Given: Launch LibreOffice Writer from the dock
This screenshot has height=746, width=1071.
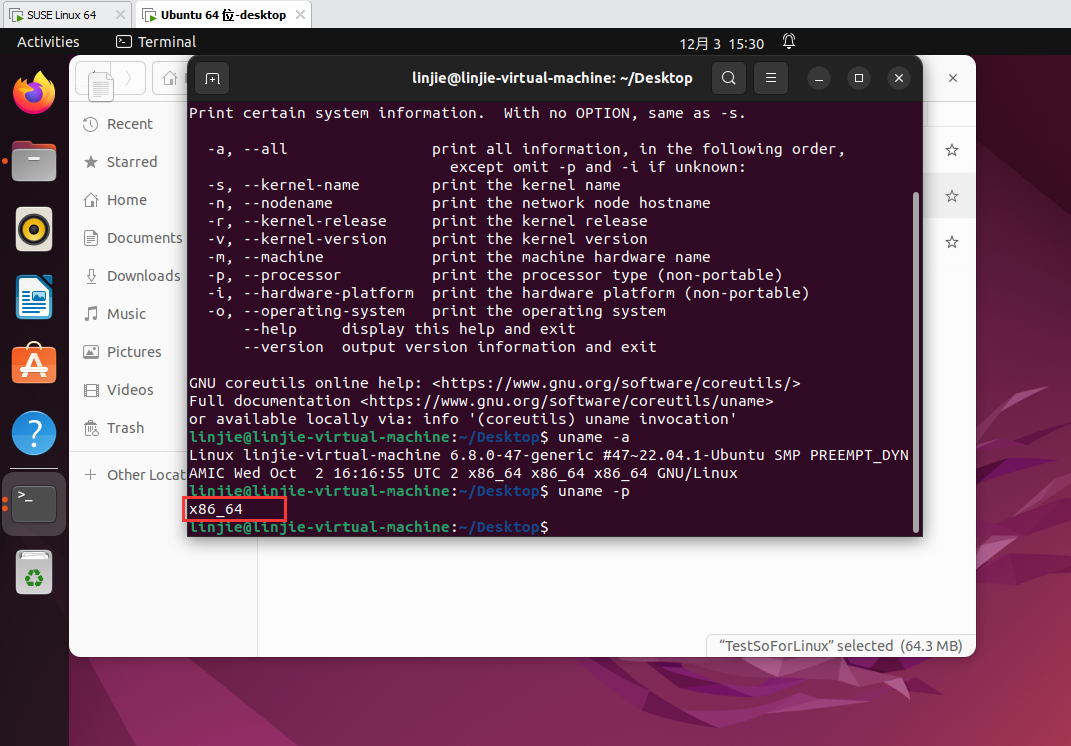Looking at the screenshot, I should point(33,297).
